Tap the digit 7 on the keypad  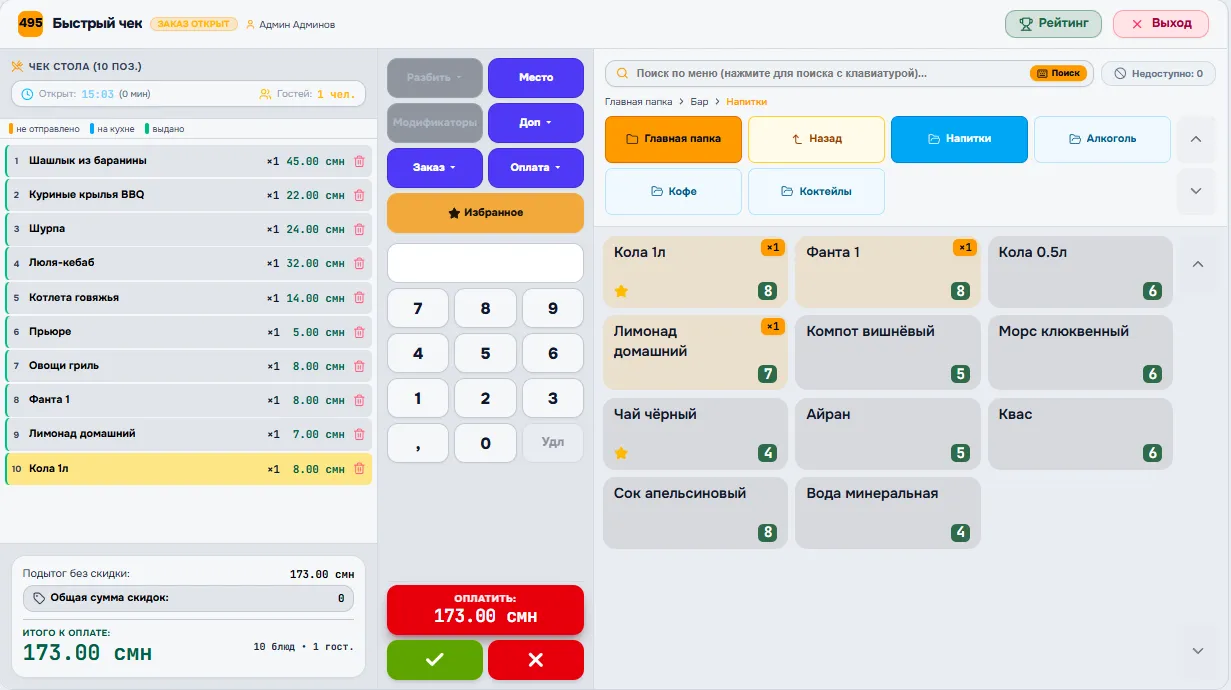tap(418, 308)
